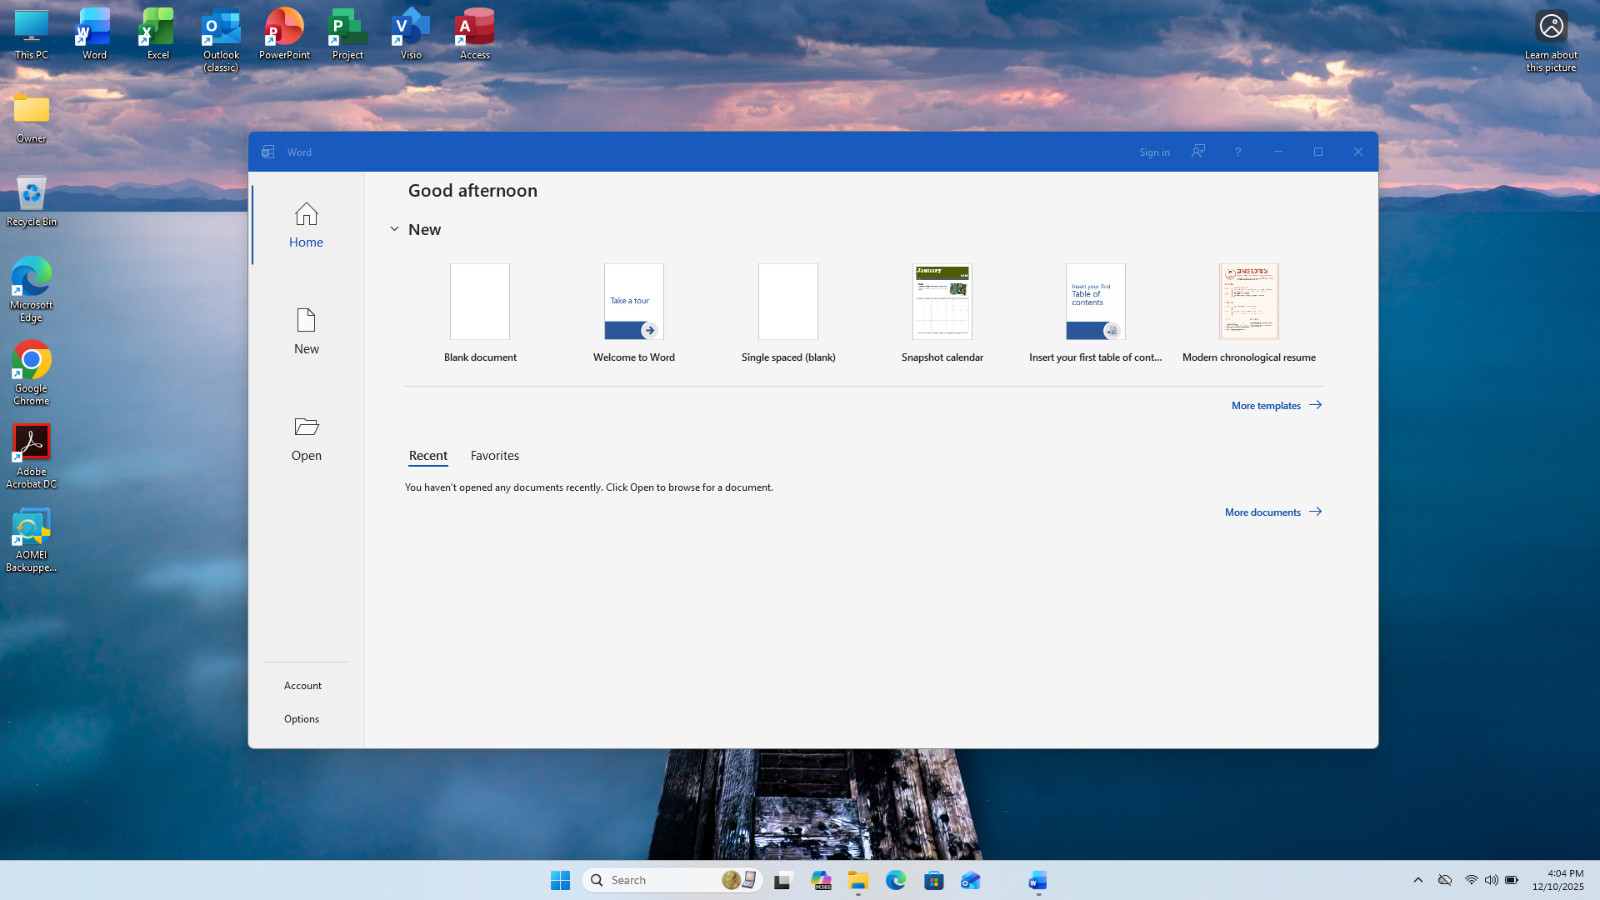1600x900 pixels.
Task: Open Account settings in Word
Action: point(303,686)
